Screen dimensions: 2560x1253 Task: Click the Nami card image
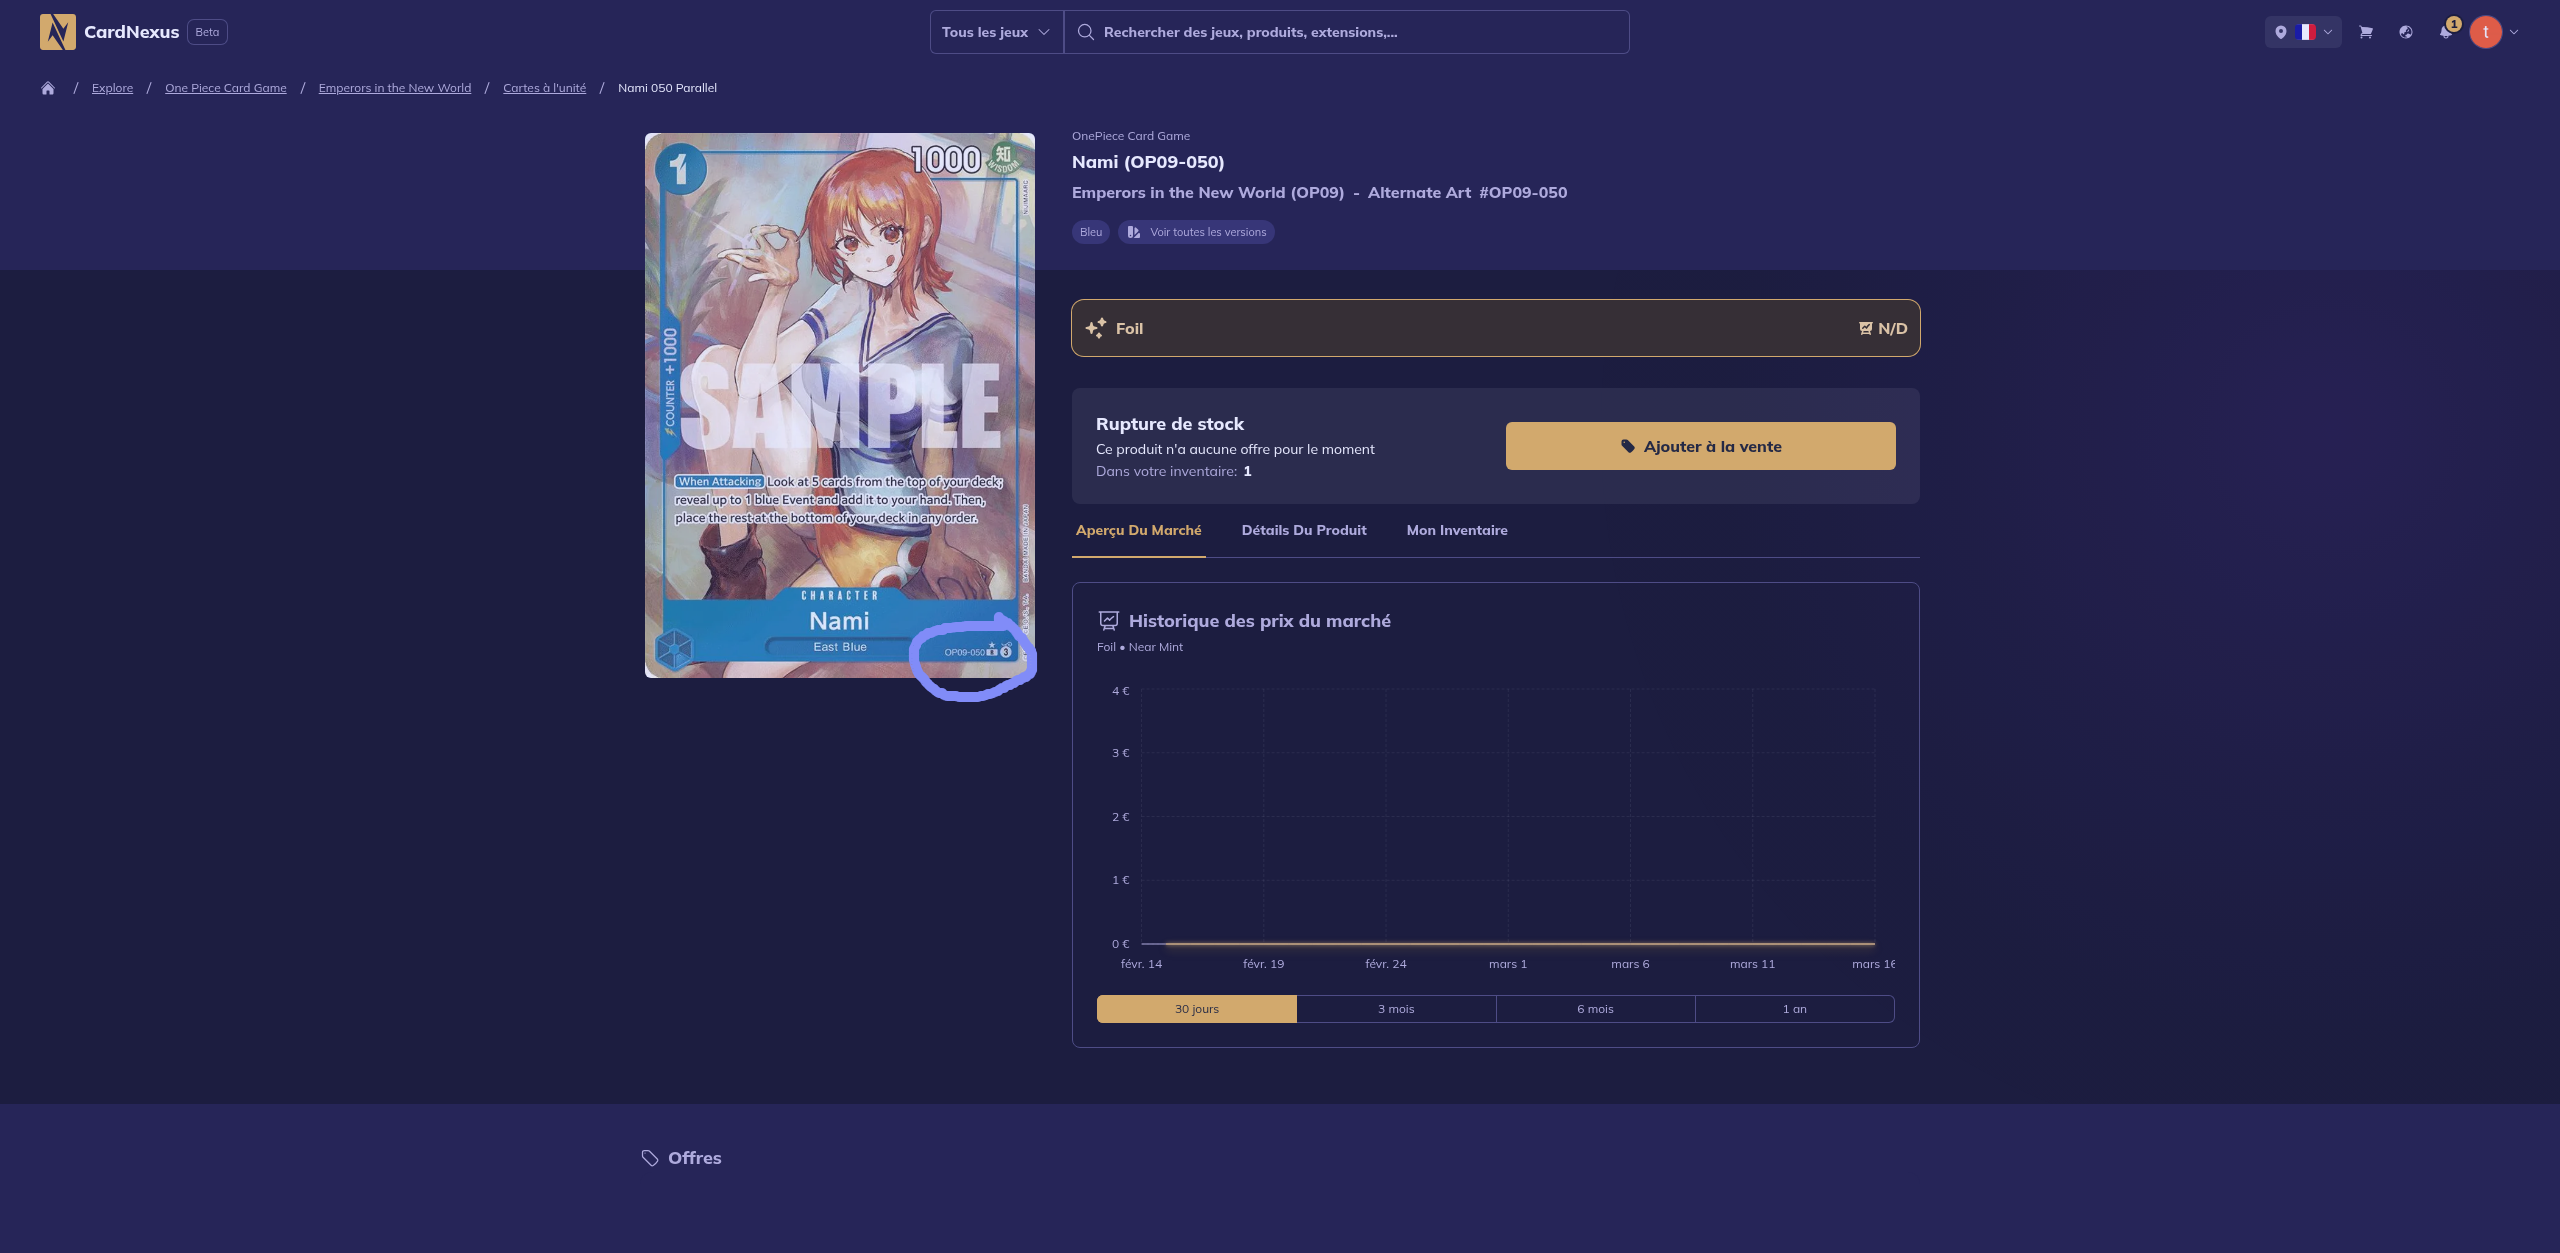(839, 405)
